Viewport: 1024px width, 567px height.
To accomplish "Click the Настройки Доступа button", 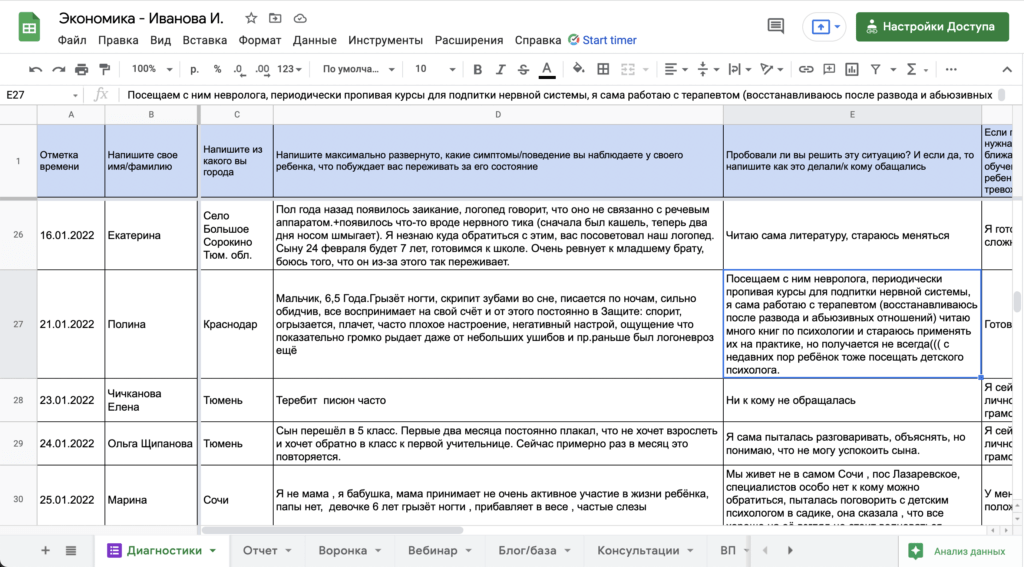I will point(932,27).
